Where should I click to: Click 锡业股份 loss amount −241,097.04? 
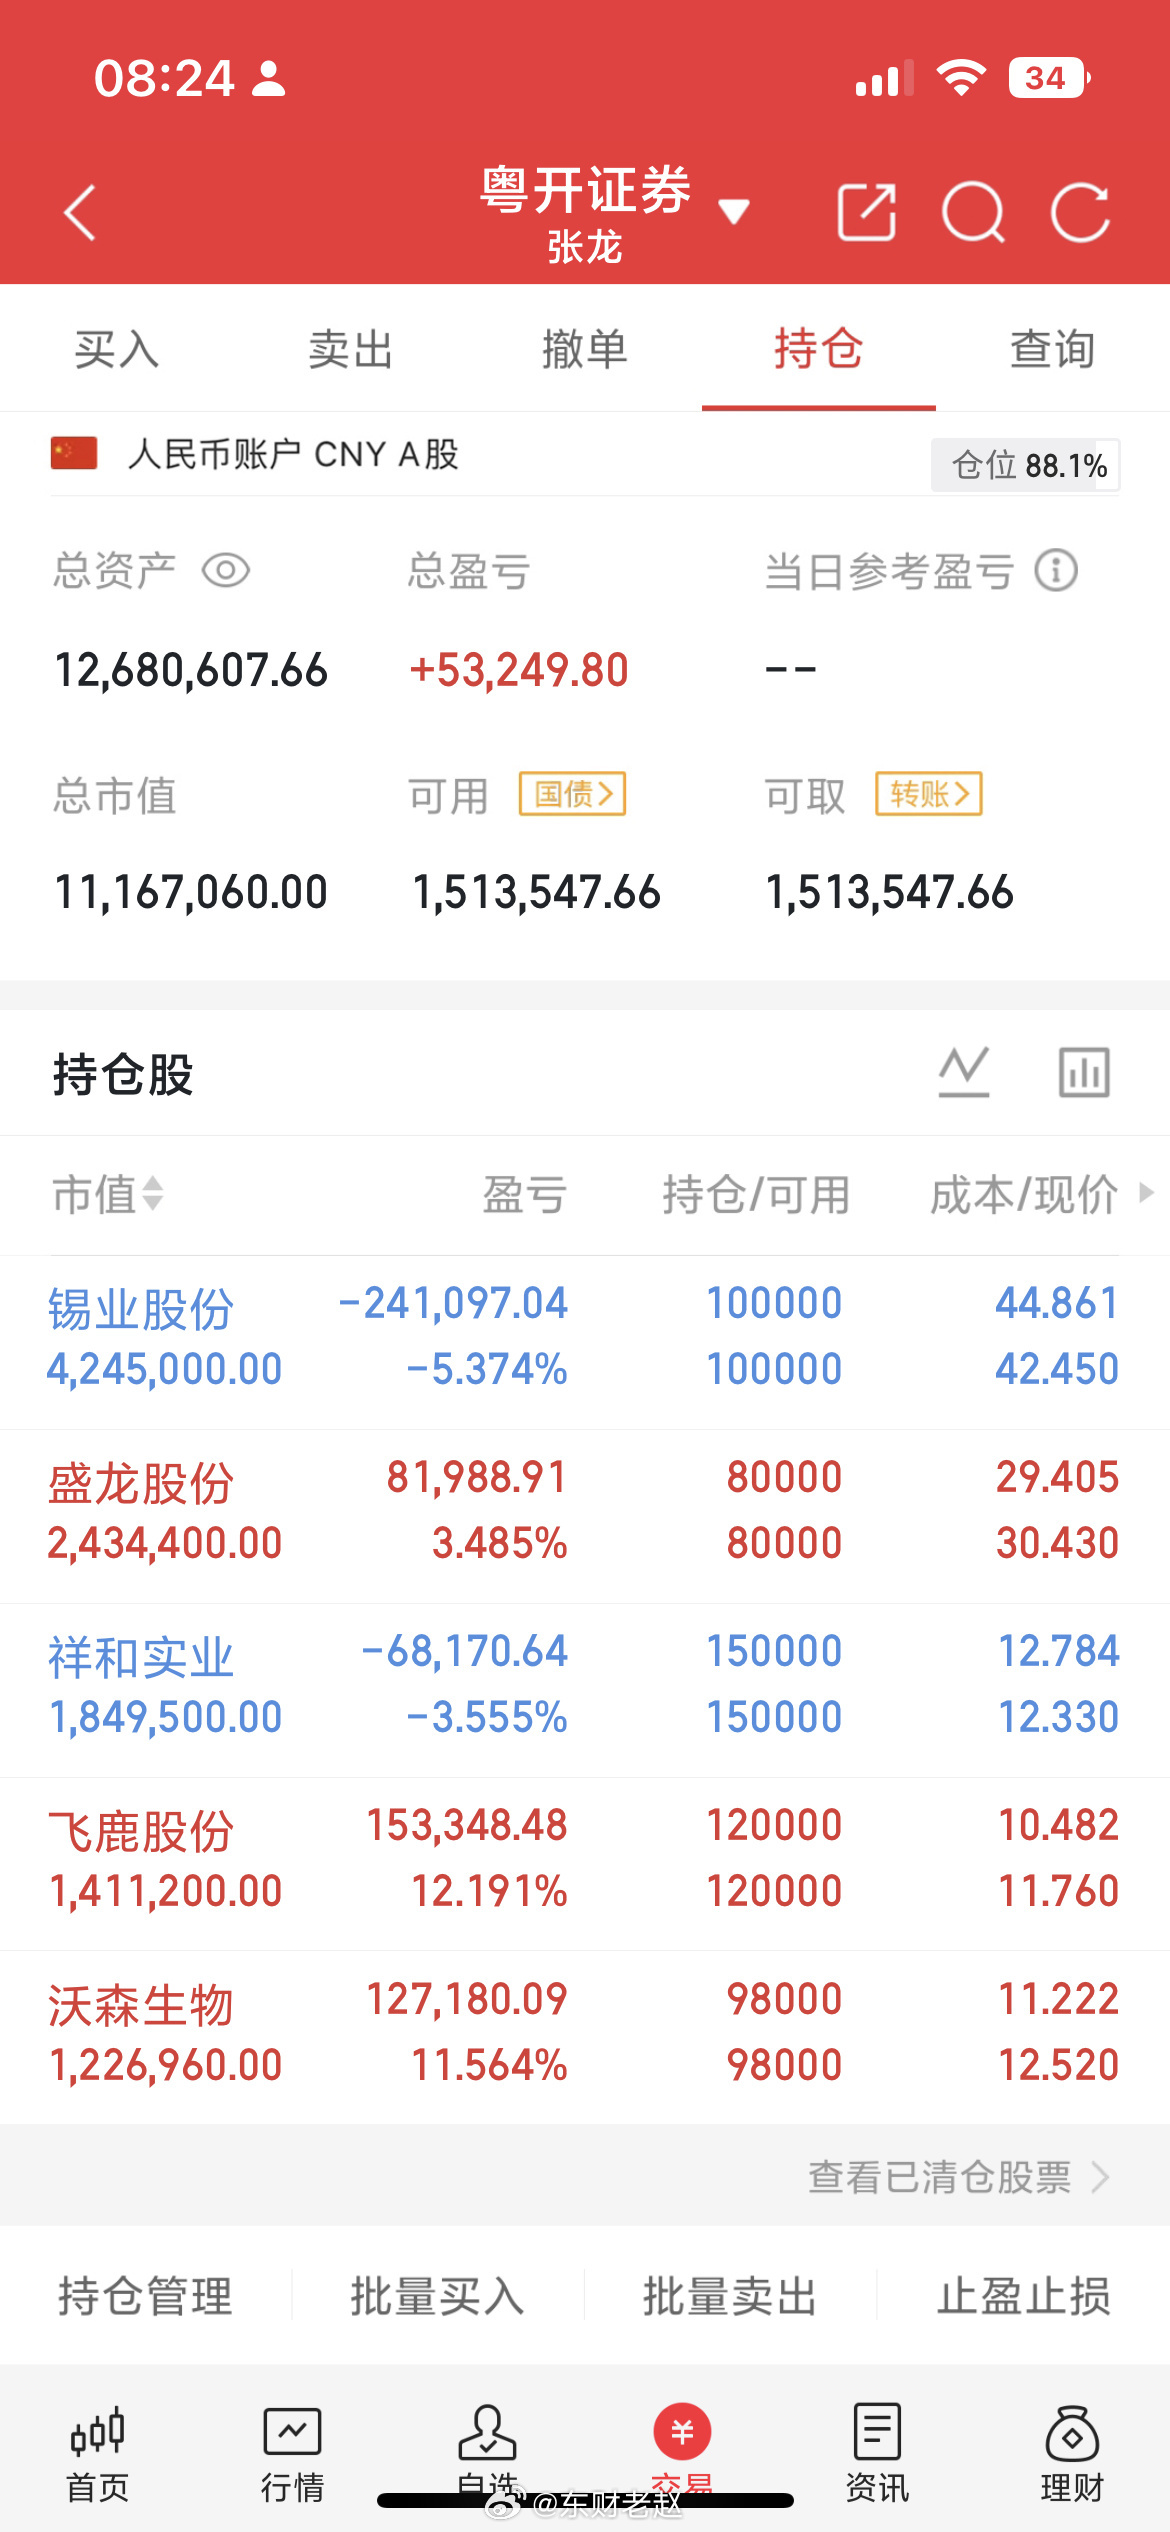click(453, 1303)
